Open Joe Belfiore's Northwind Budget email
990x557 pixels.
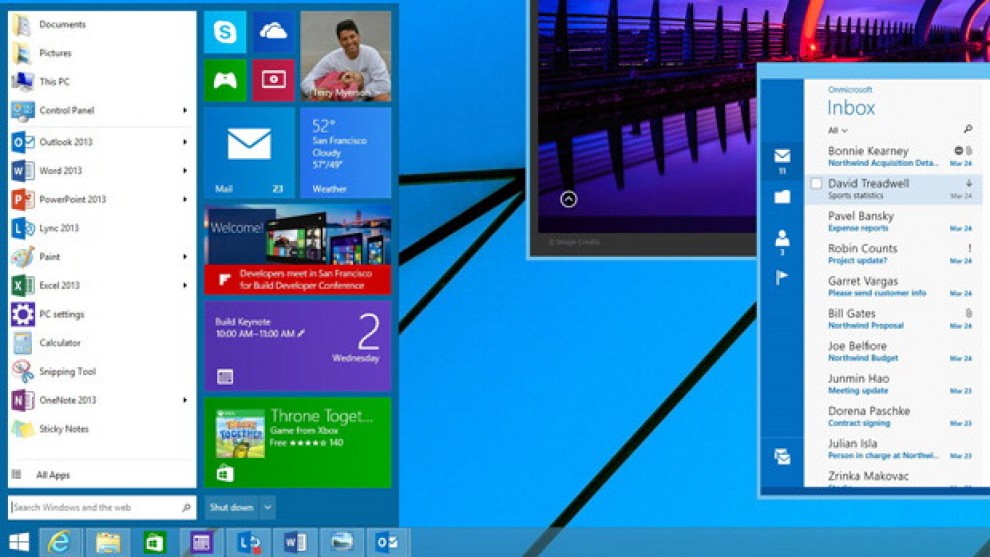(892, 351)
